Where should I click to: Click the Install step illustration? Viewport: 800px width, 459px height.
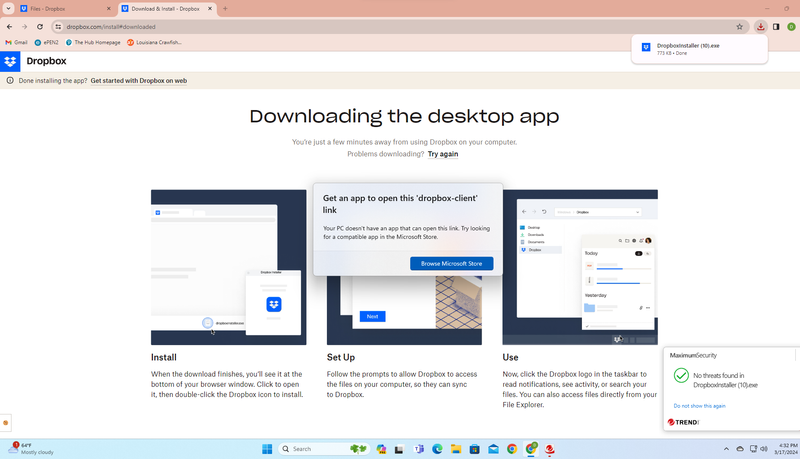tap(229, 267)
